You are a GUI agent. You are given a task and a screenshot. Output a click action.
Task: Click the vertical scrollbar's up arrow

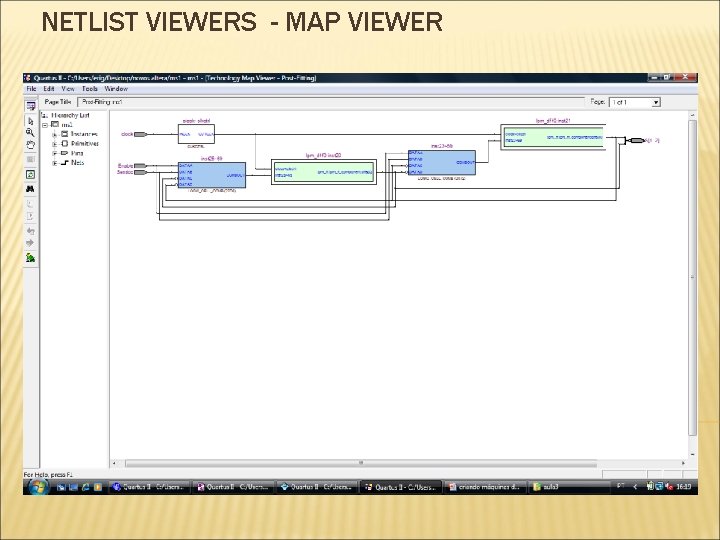pyautogui.click(x=692, y=115)
